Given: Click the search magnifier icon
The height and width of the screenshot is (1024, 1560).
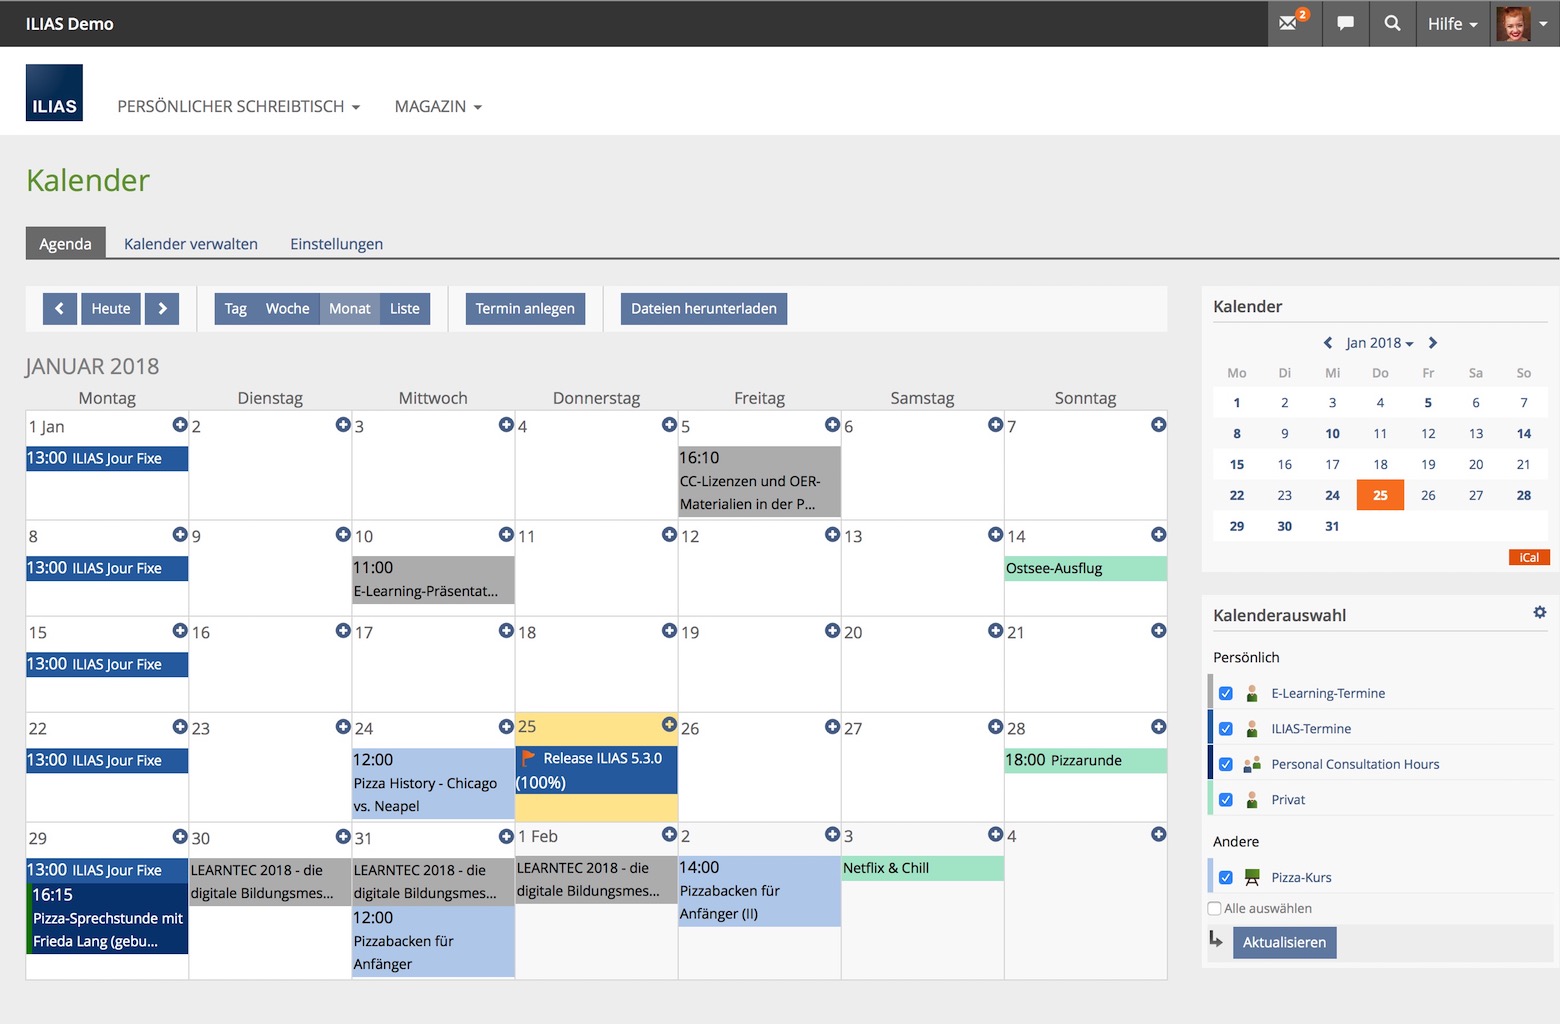Looking at the screenshot, I should [1392, 23].
